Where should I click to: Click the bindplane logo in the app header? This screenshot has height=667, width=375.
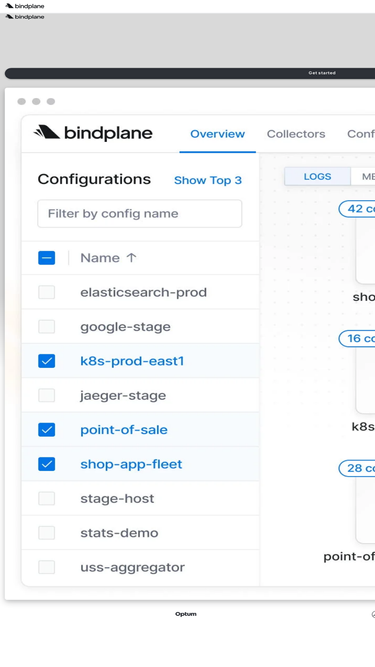pyautogui.click(x=93, y=133)
